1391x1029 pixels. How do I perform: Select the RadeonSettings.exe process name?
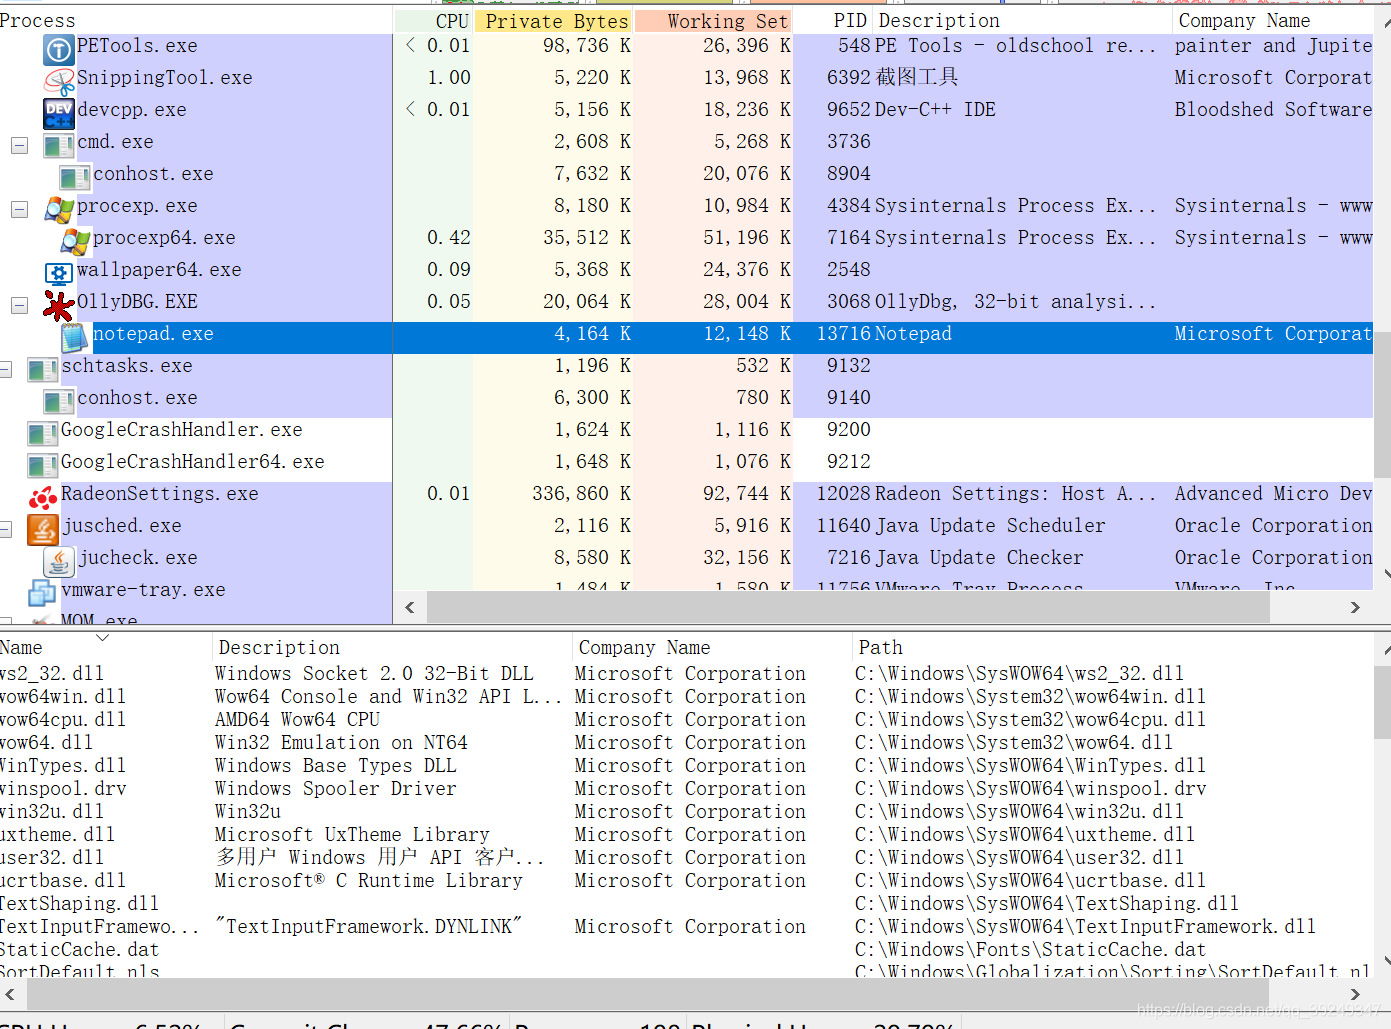point(159,494)
